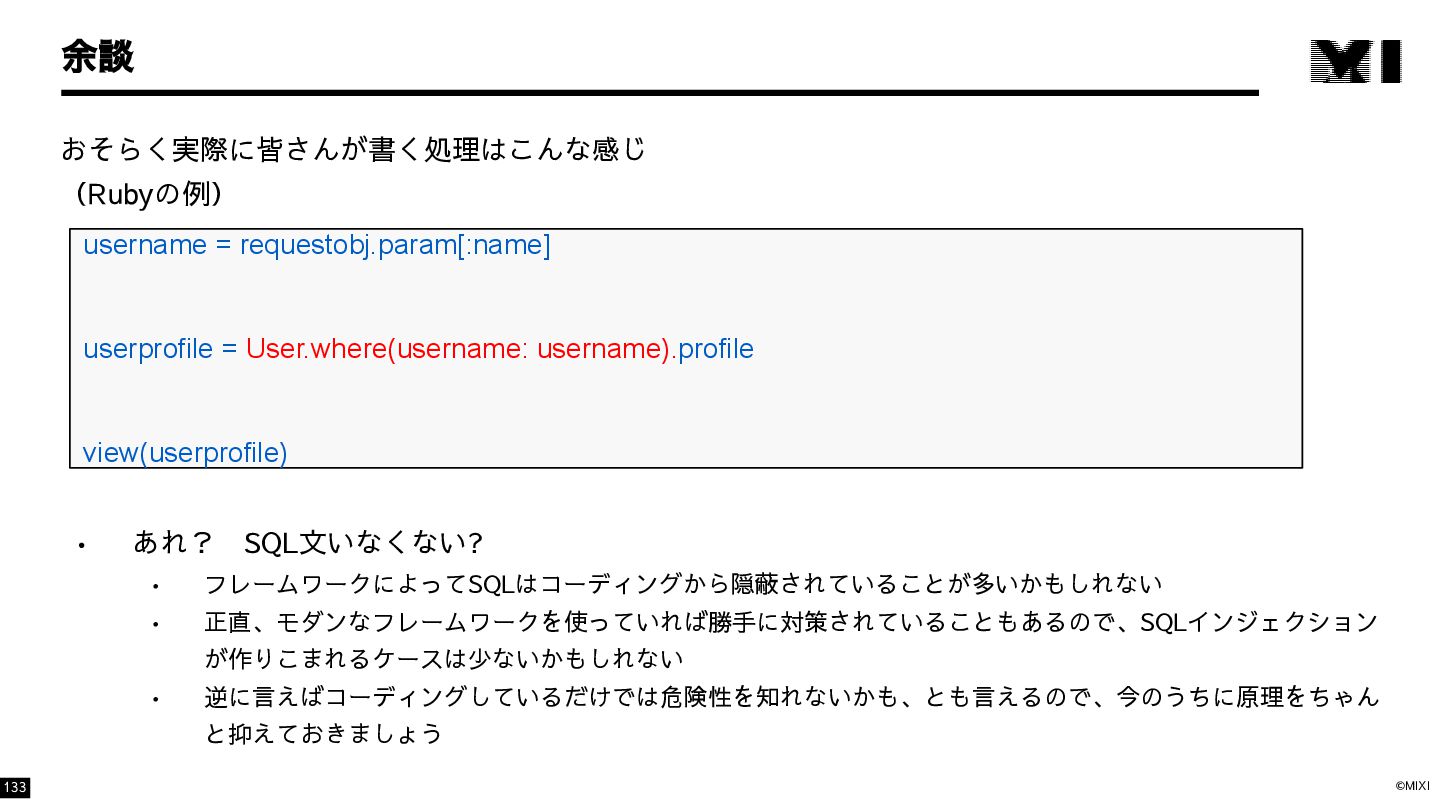Viewport: 1440px width, 810px height.
Task: Click the red User.where(username: username) code
Action: [458, 349]
